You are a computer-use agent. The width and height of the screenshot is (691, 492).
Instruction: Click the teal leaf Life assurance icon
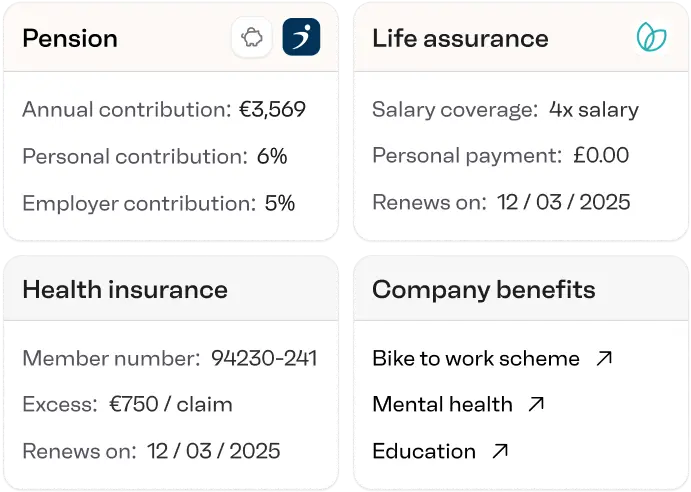pyautogui.click(x=652, y=38)
